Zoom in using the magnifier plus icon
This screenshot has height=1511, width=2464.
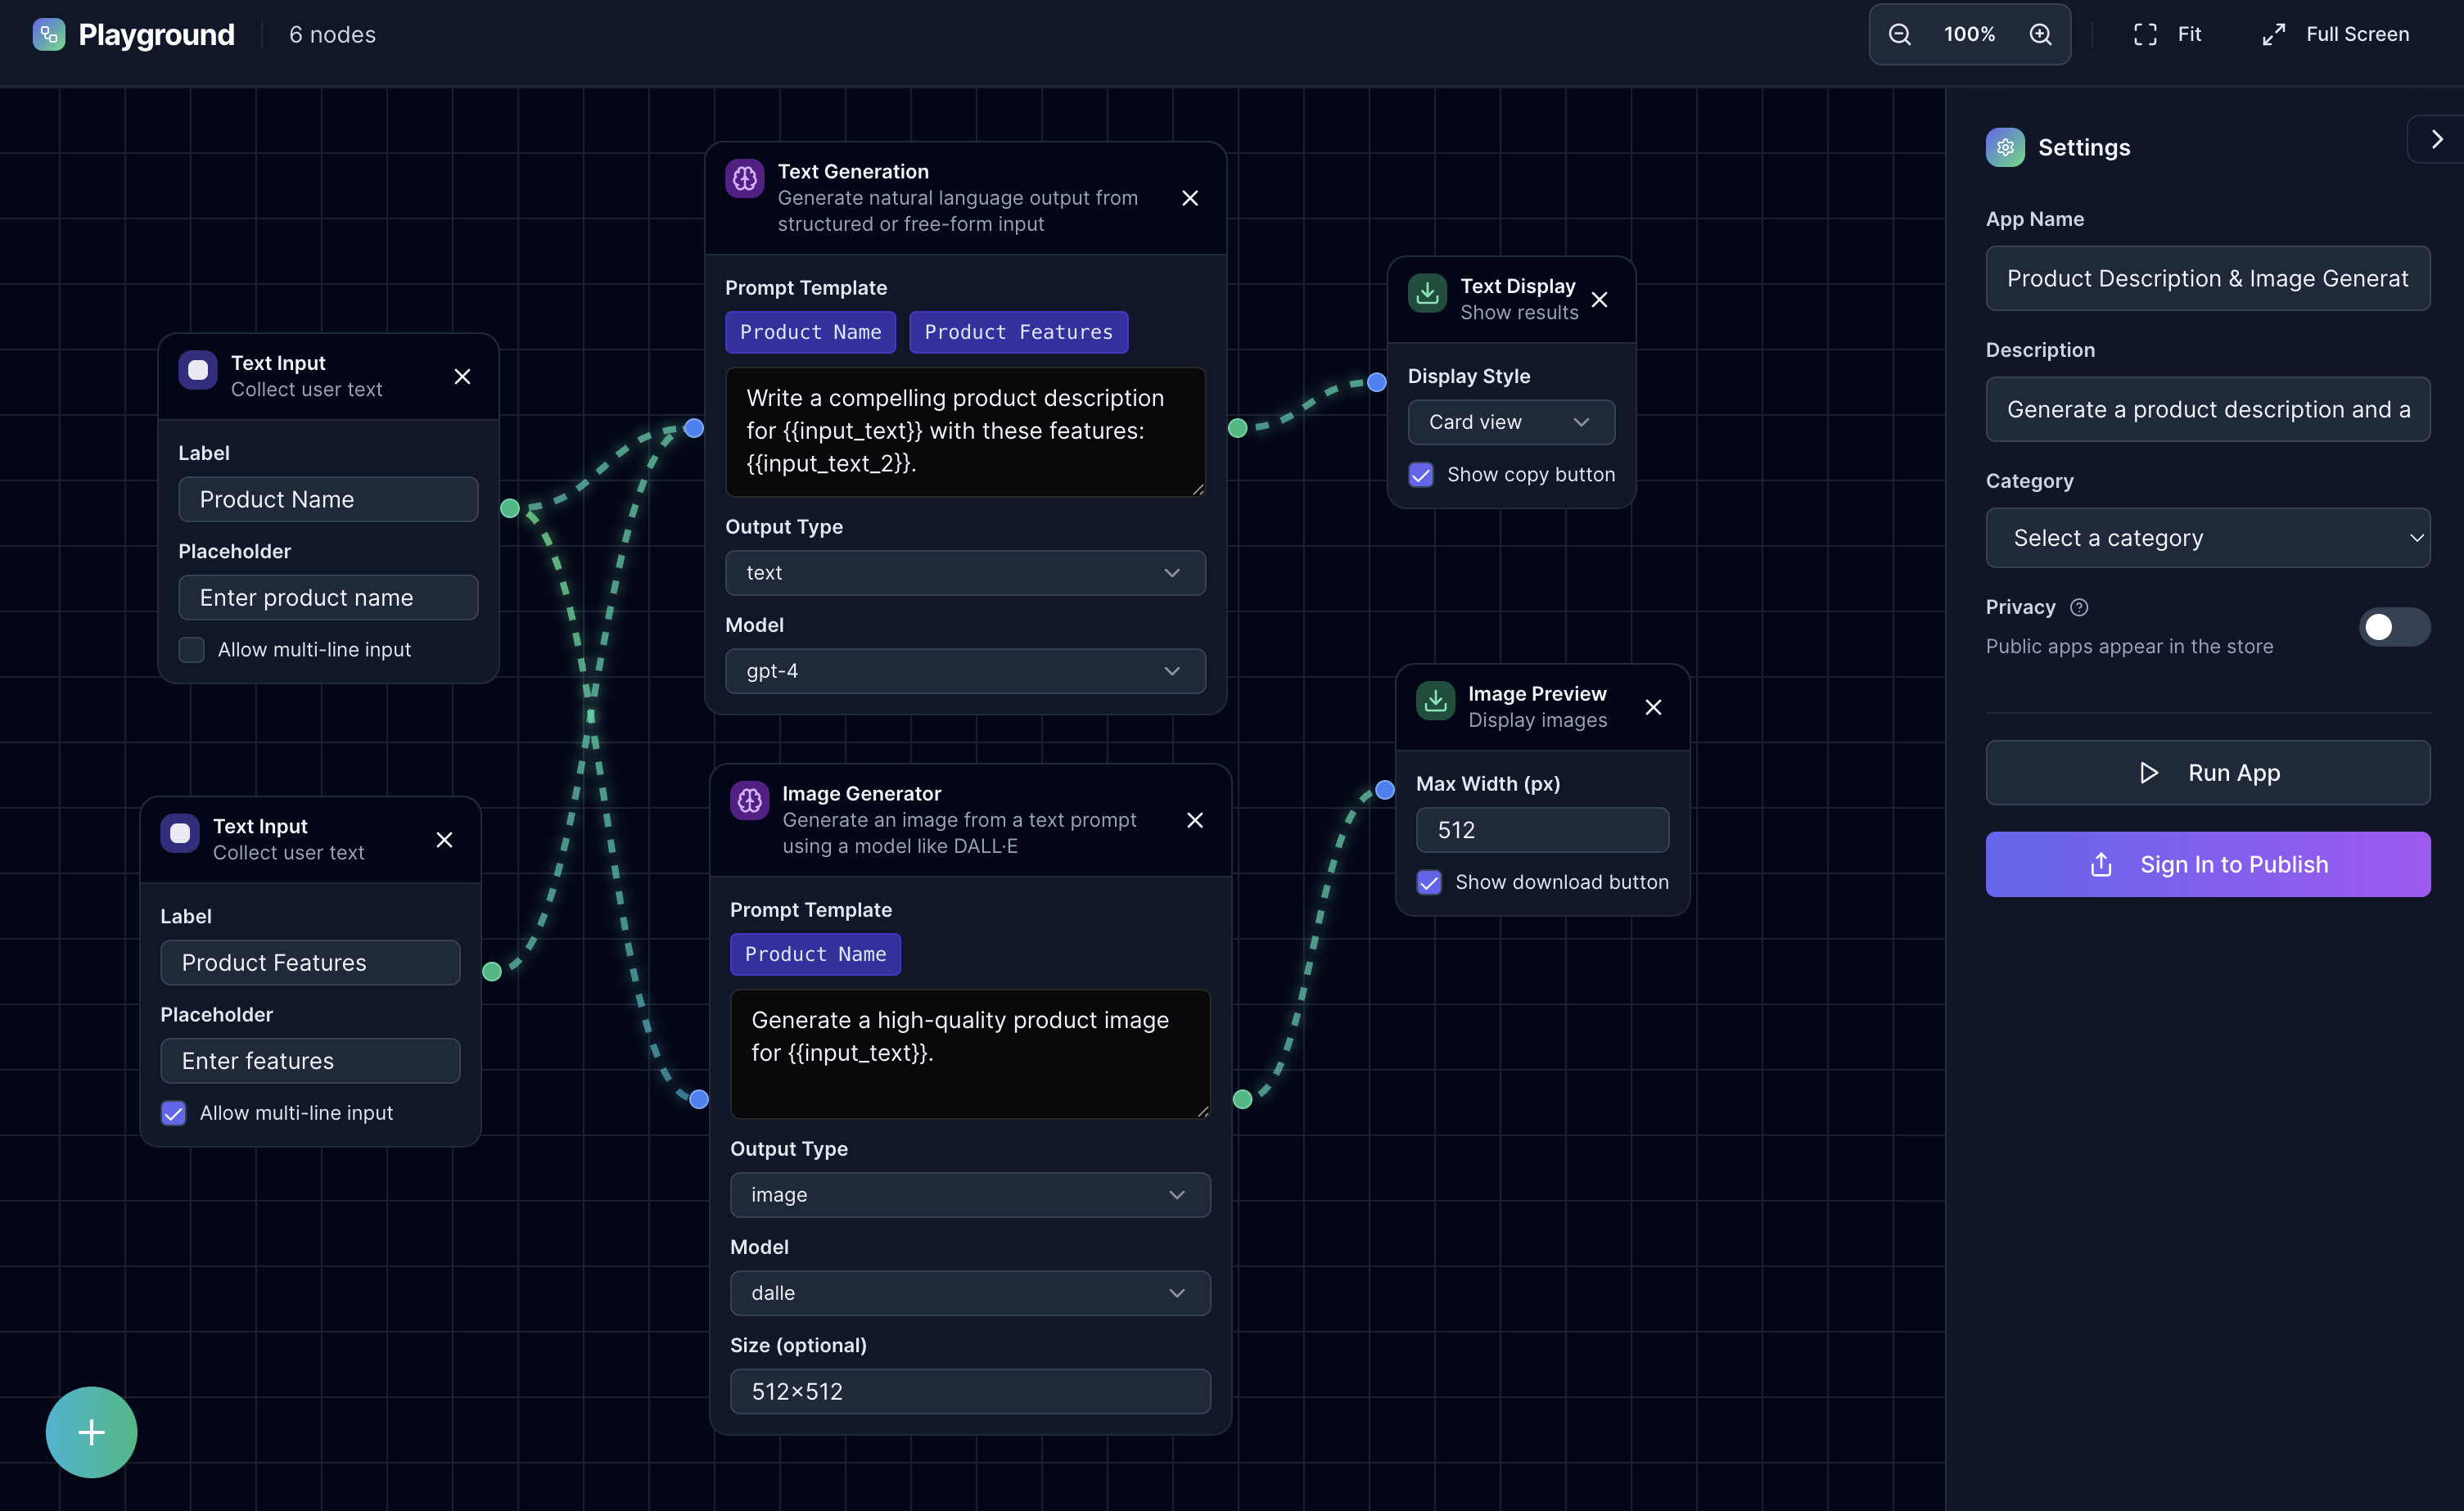(x=2041, y=33)
